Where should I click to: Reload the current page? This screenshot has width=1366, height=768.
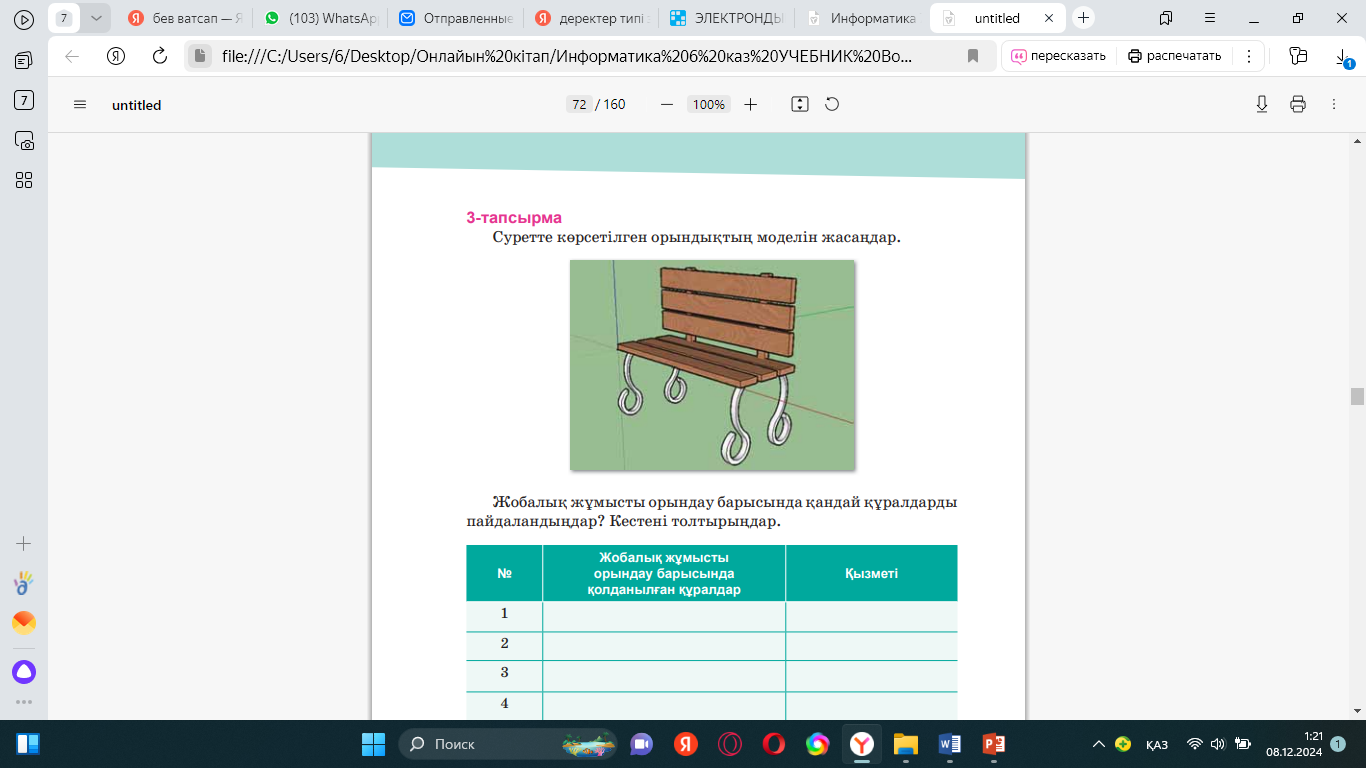[x=159, y=56]
